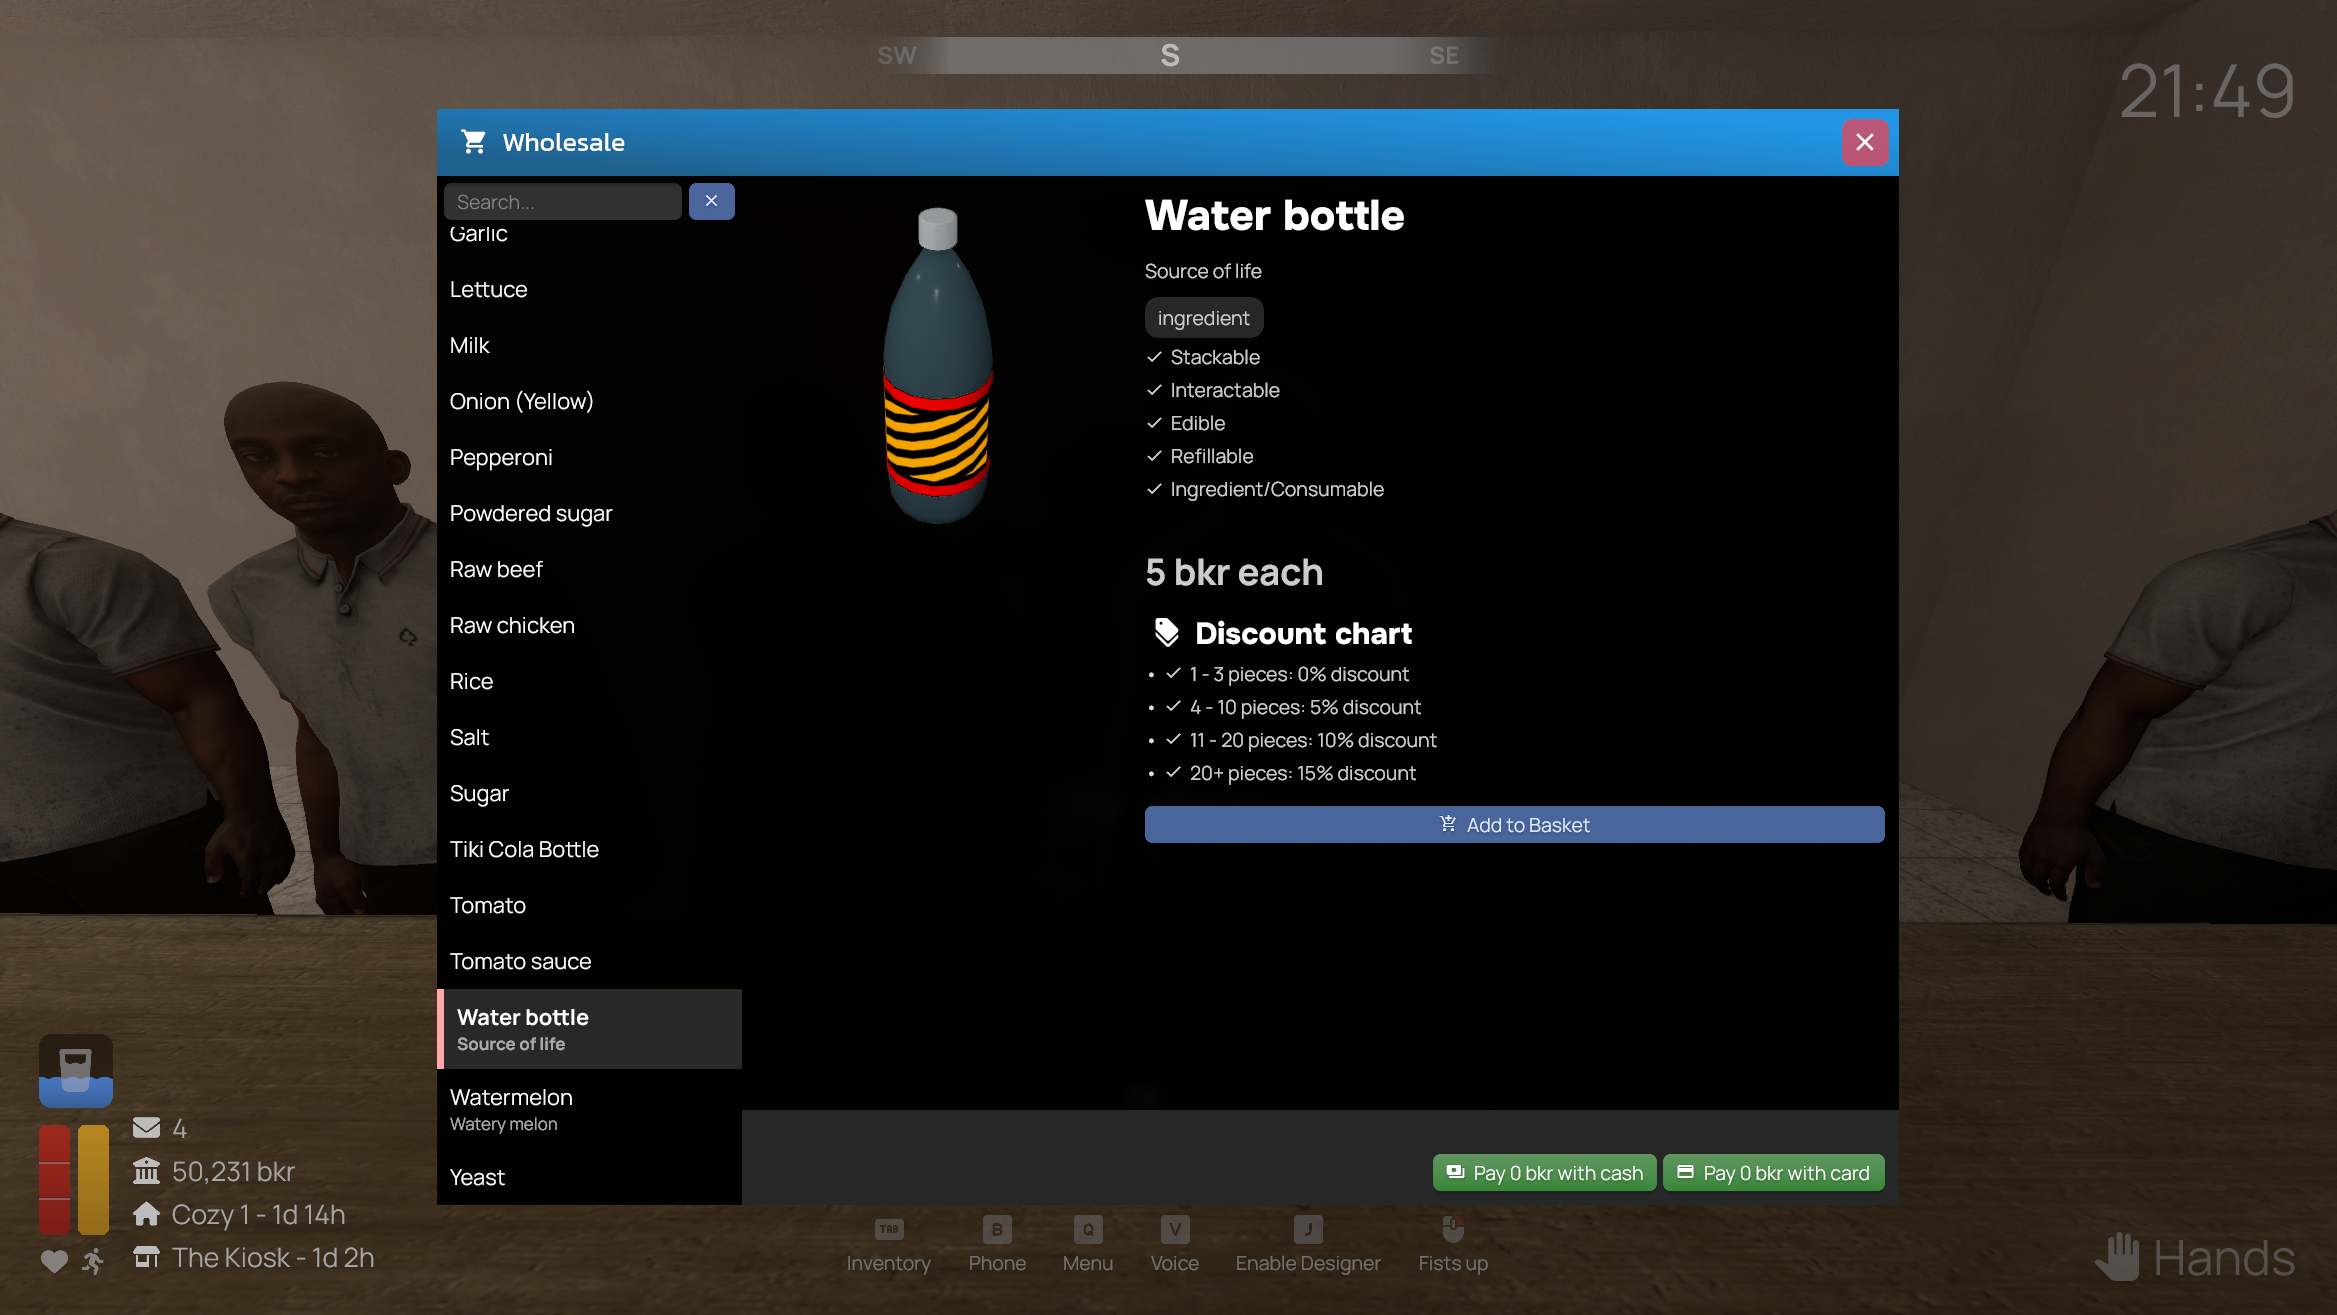Close the Wholesale window
The width and height of the screenshot is (2337, 1315).
coord(1865,142)
